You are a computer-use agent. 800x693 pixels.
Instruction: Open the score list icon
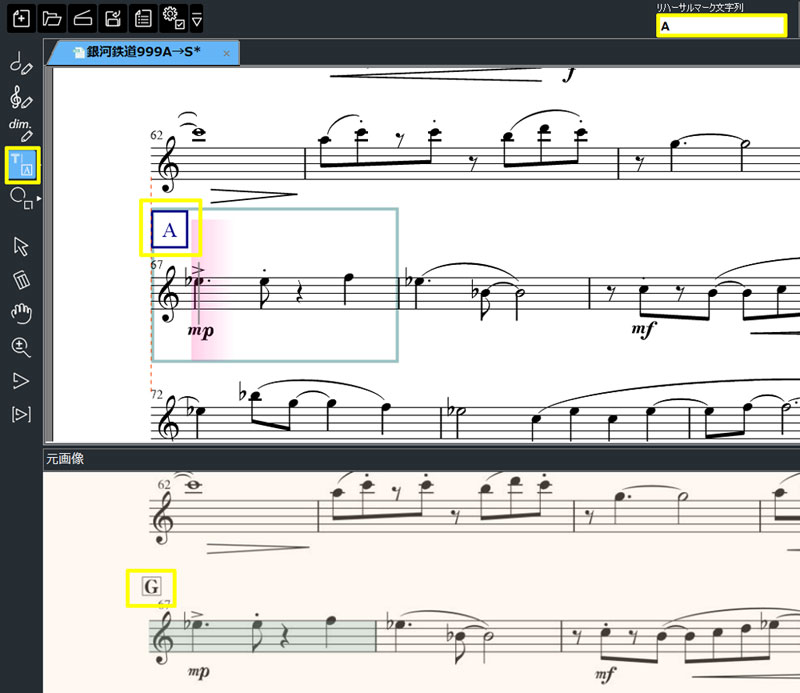tap(143, 19)
